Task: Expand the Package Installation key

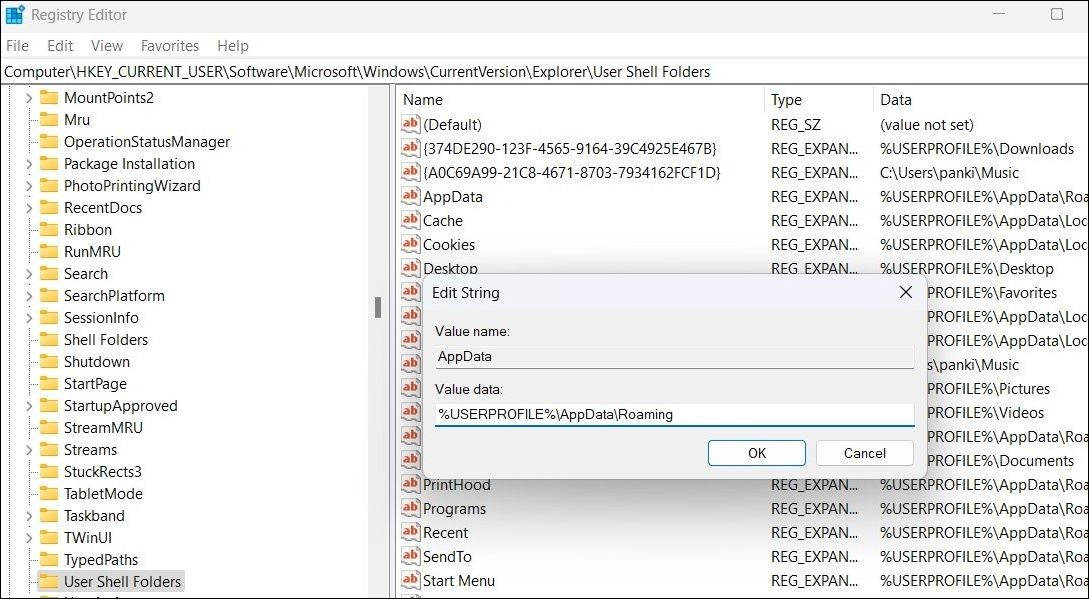Action: point(28,164)
